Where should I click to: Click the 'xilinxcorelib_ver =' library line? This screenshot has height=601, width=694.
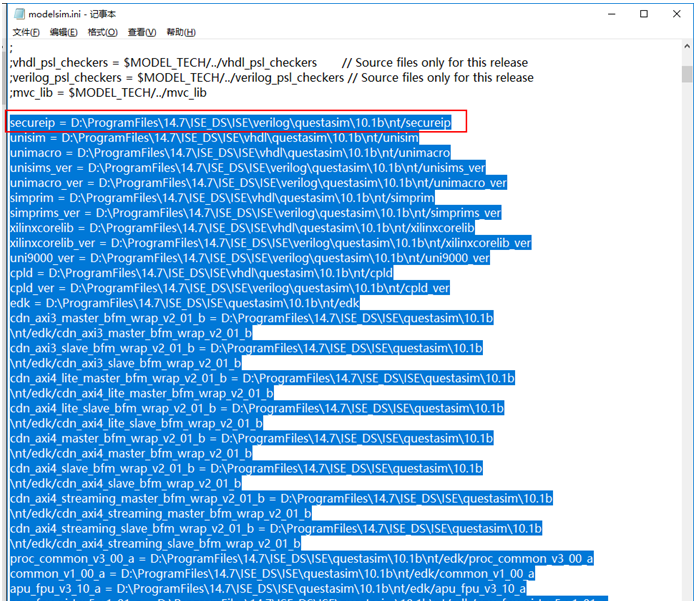click(270, 243)
